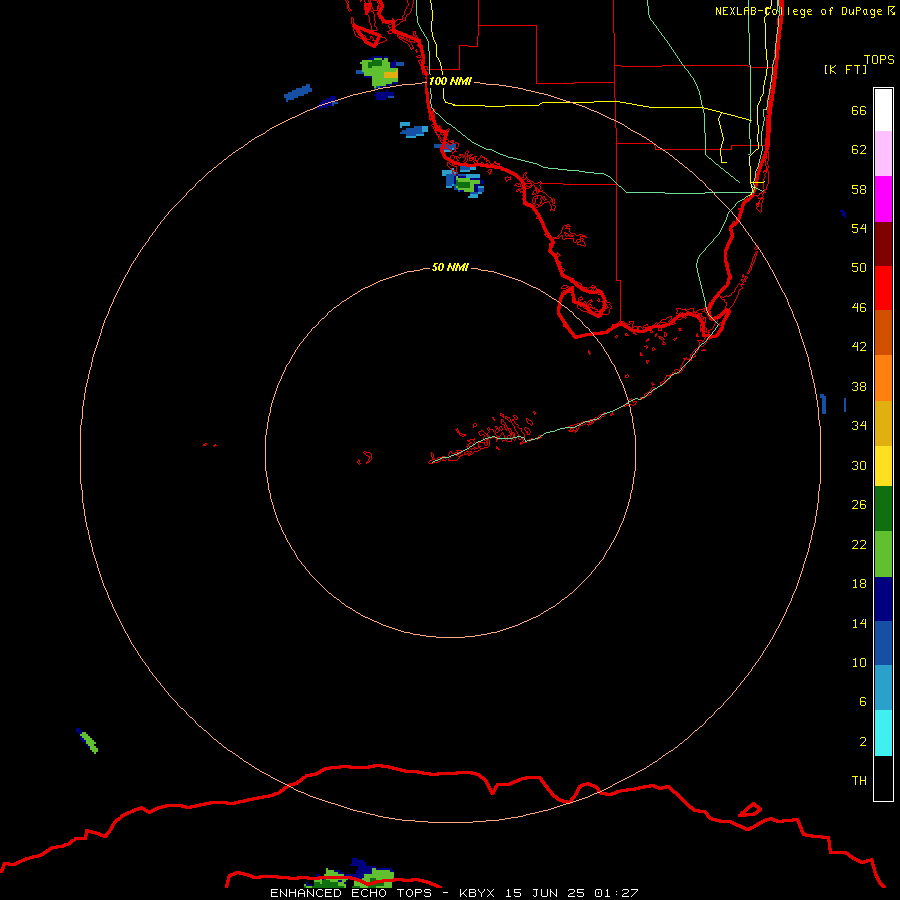Click the 6 legend value
Image resolution: width=900 pixels, height=900 pixels.
[863, 701]
